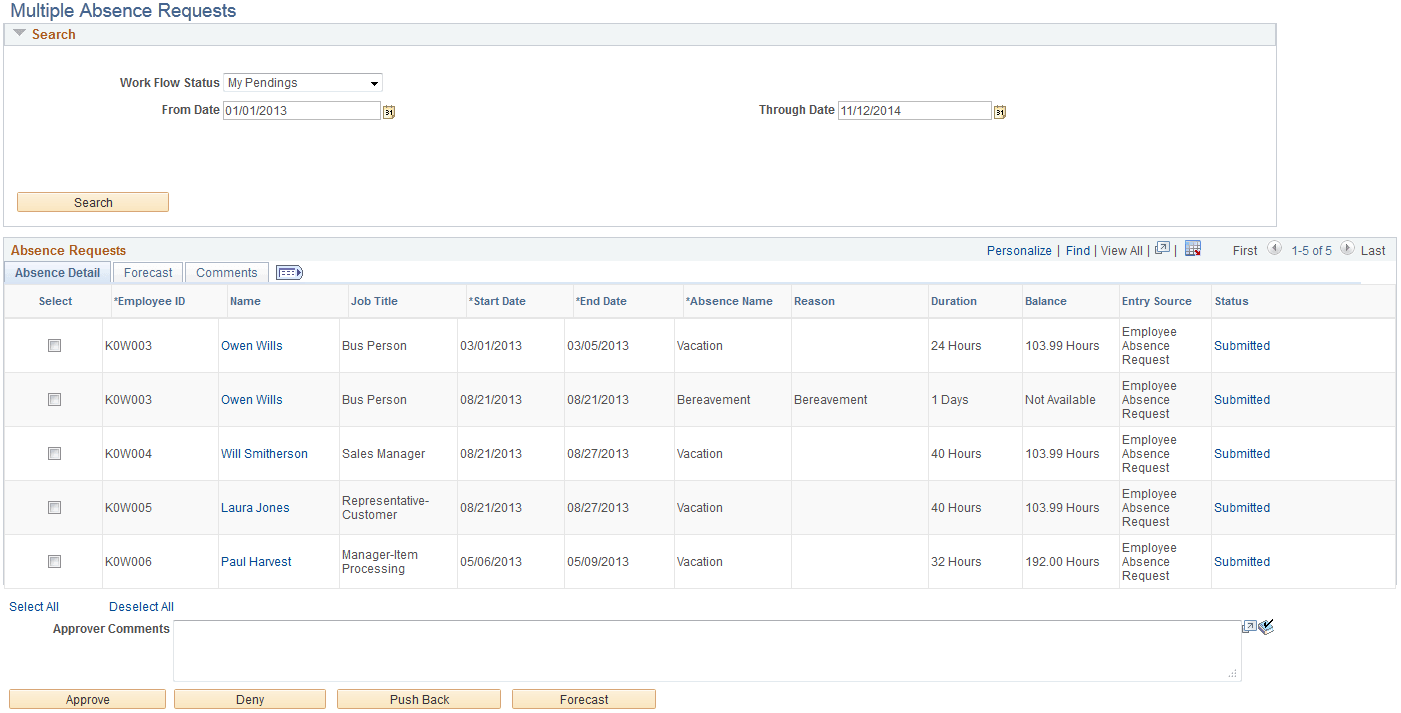This screenshot has height=713, width=1401.
Task: Open the Comments tab
Action: pos(227,271)
